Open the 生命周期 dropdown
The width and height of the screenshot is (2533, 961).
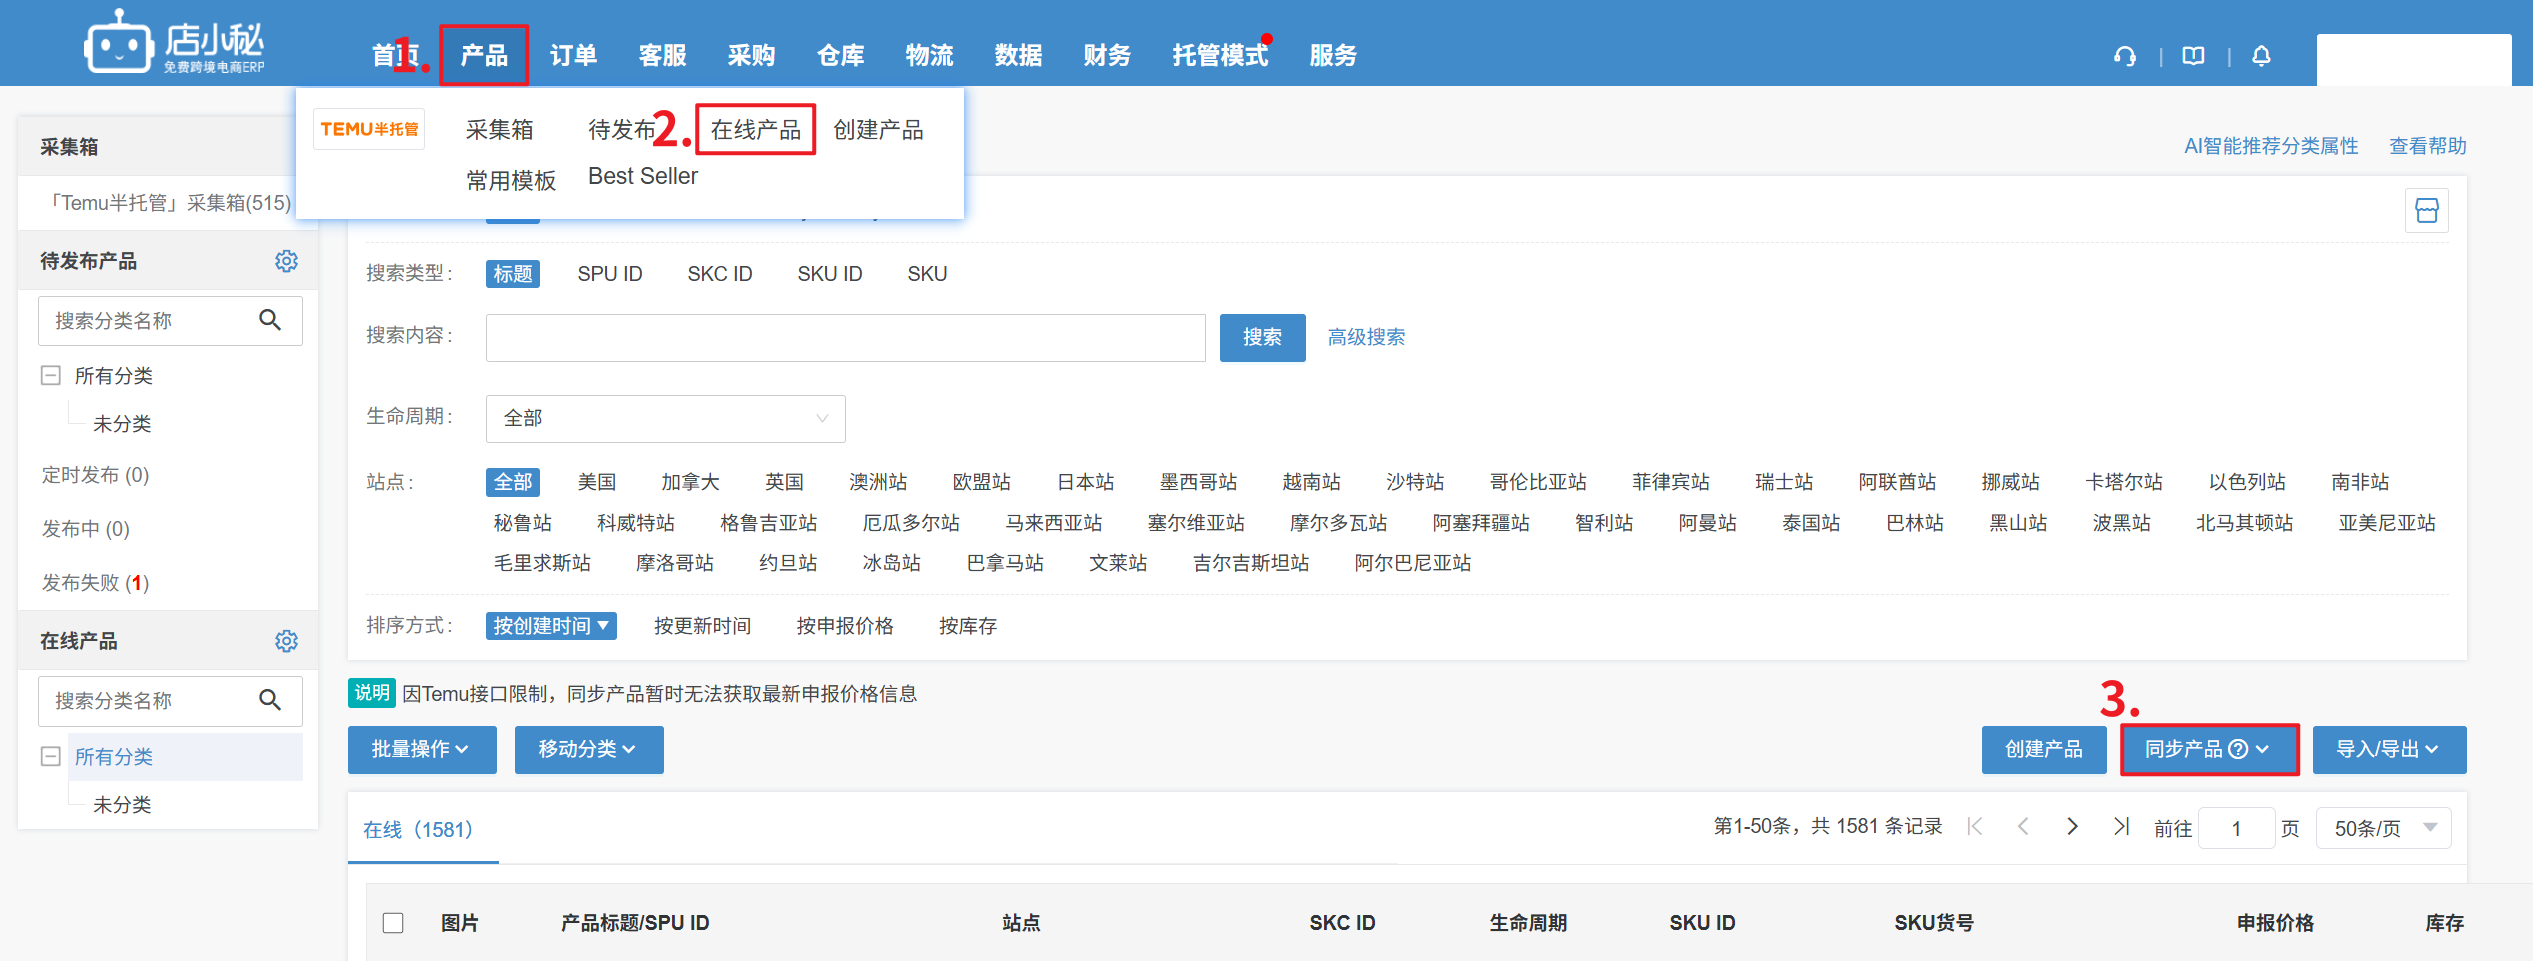coord(665,419)
